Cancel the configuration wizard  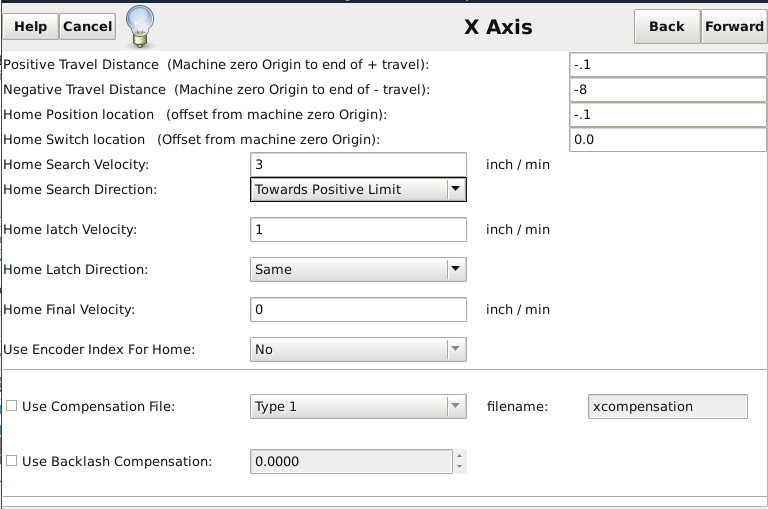(88, 26)
